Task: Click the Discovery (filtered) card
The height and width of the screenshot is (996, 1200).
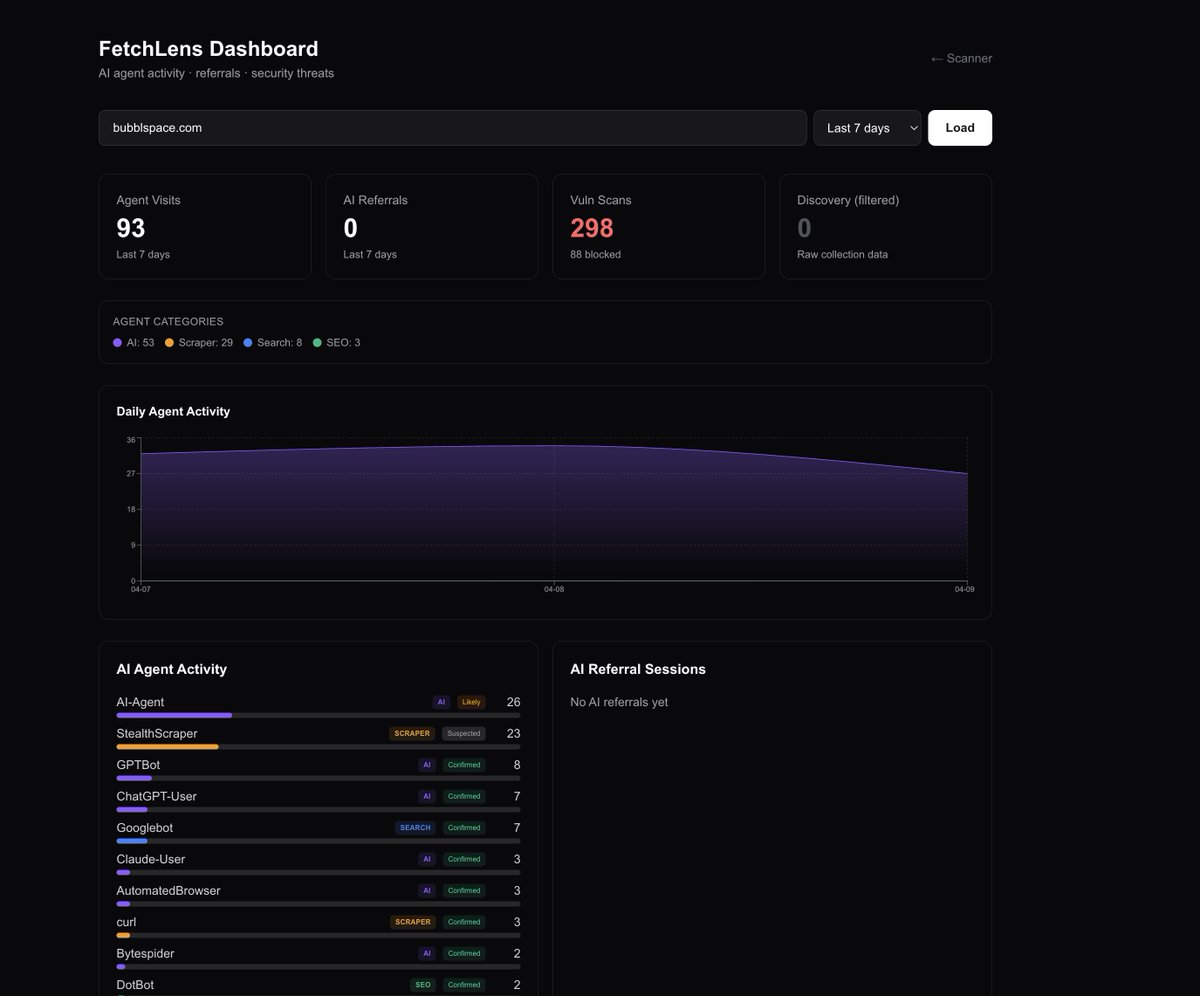Action: coord(886,226)
